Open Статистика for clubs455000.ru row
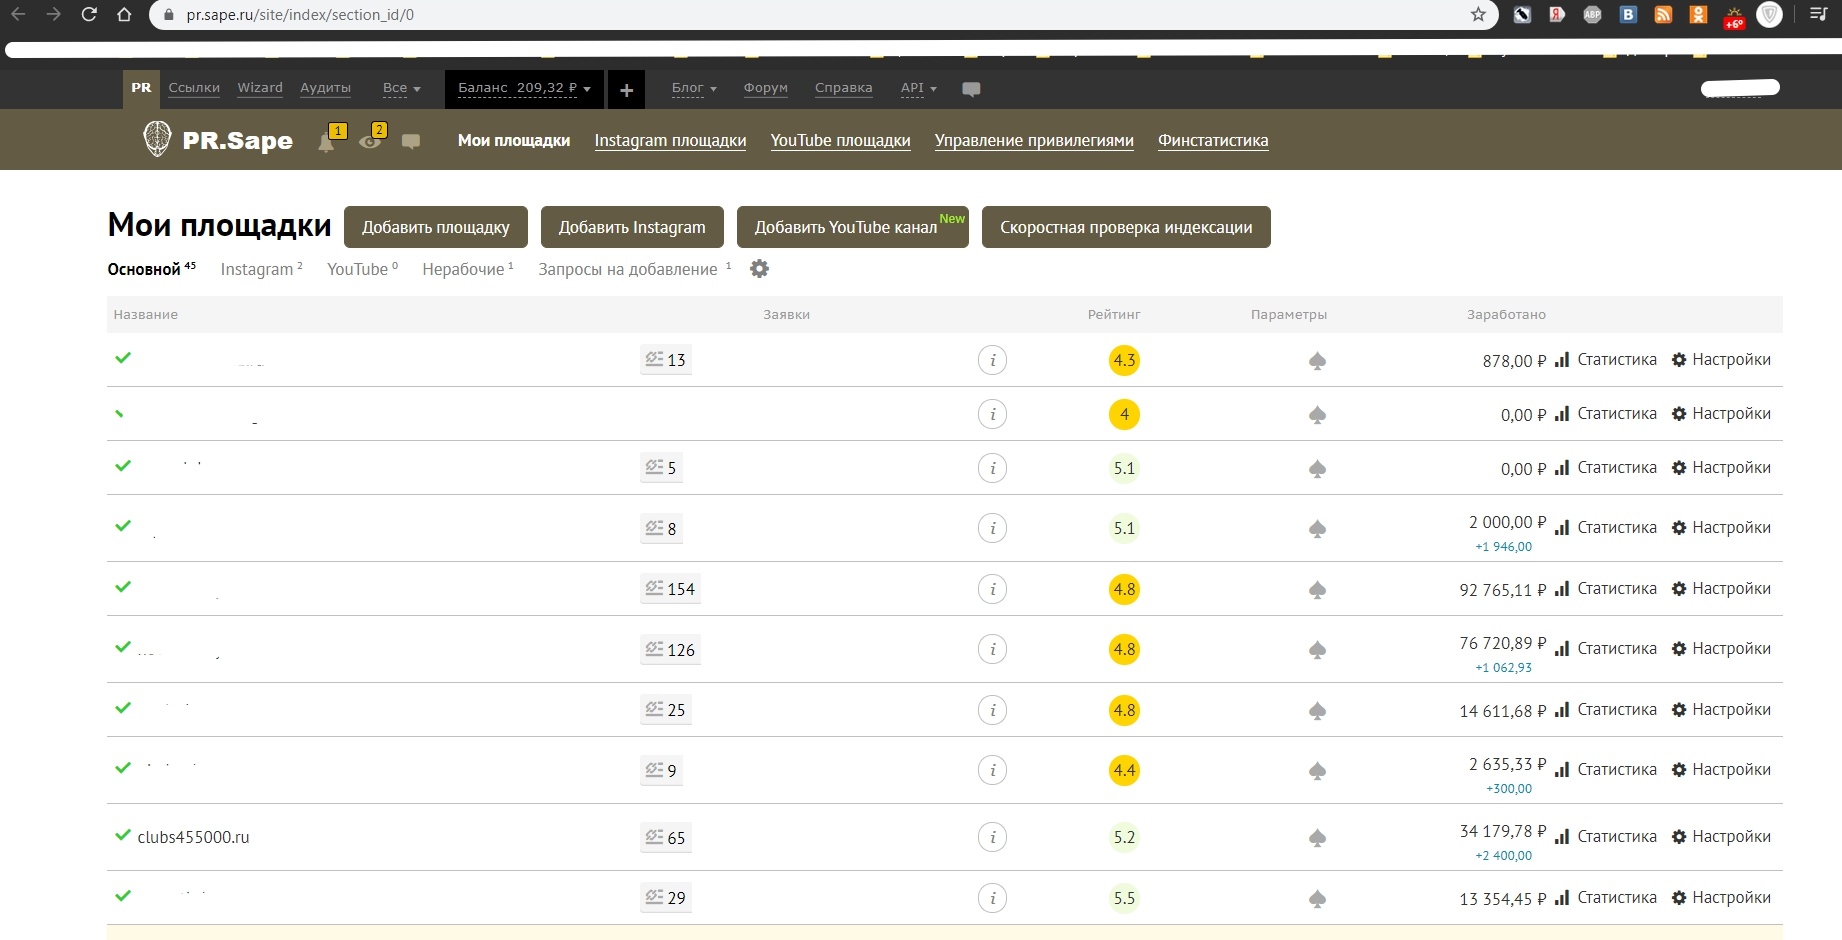 [1606, 837]
